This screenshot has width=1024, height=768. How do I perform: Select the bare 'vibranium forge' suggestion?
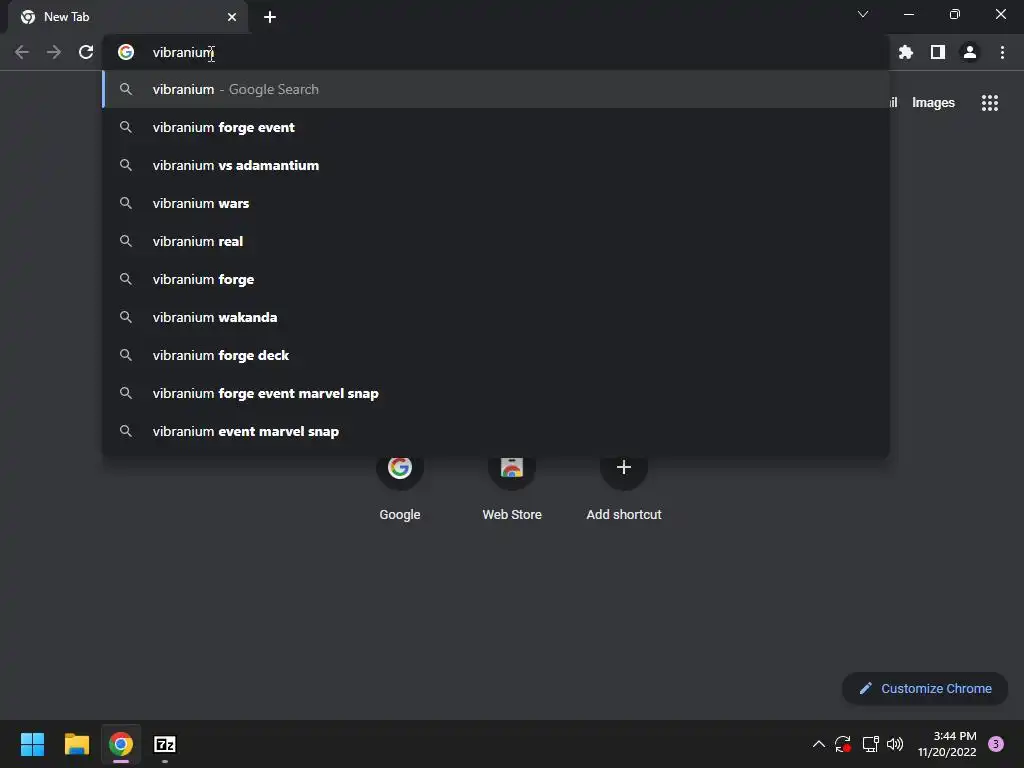coord(496,280)
